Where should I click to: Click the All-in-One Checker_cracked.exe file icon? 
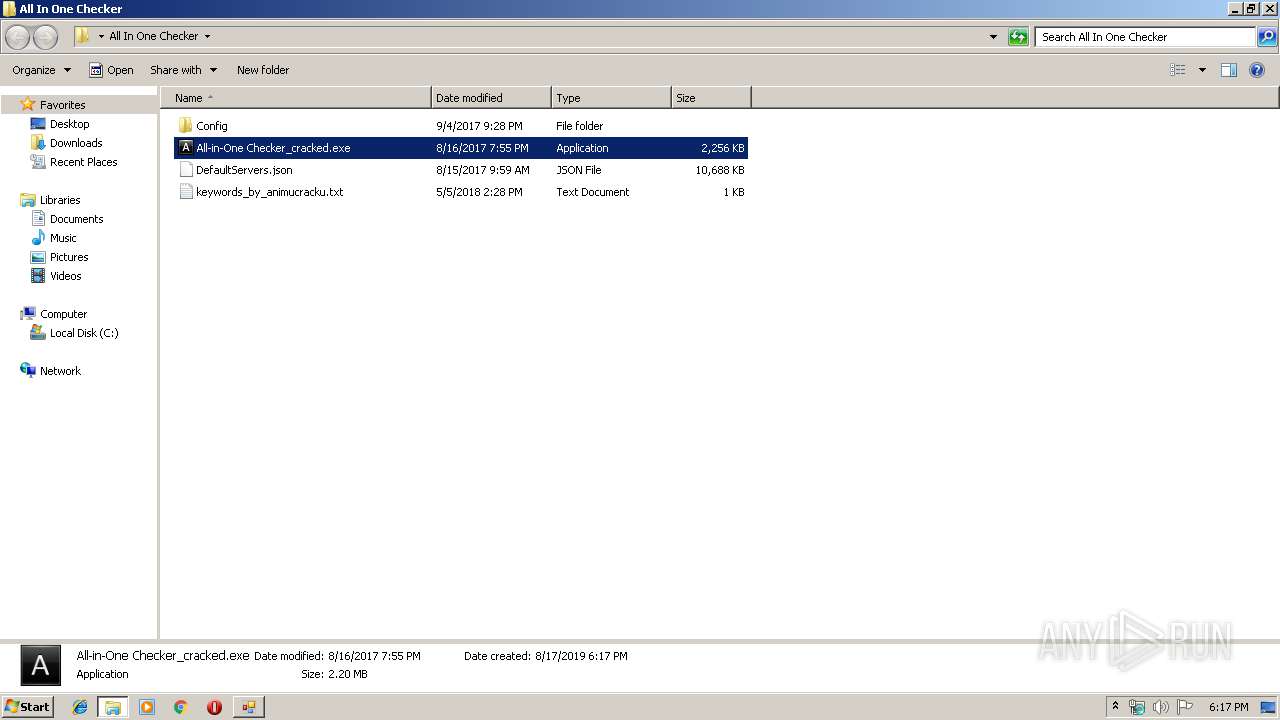(185, 148)
